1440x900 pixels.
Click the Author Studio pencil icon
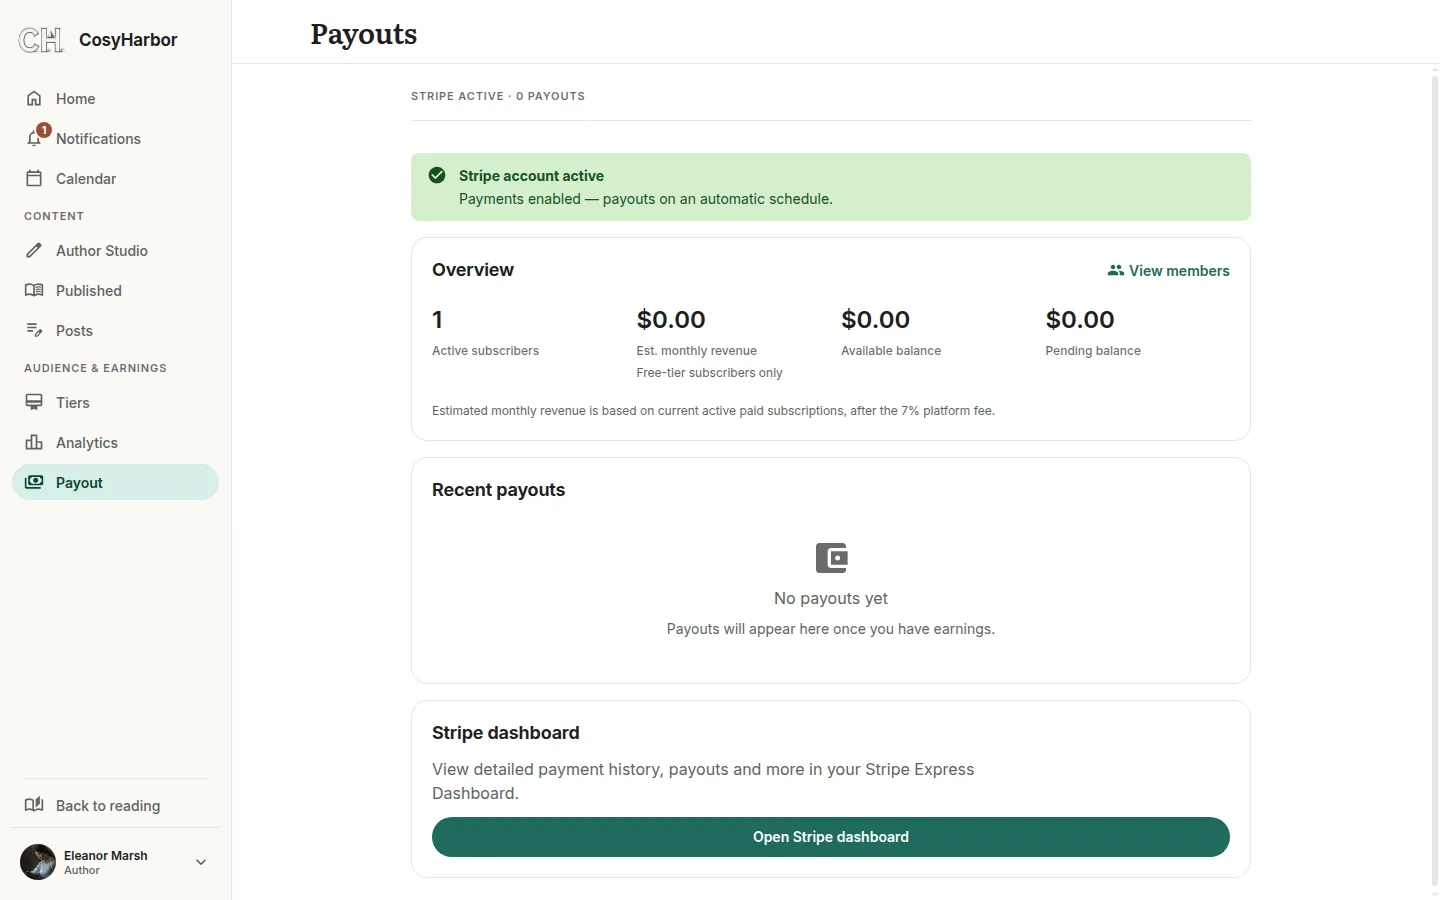point(34,250)
